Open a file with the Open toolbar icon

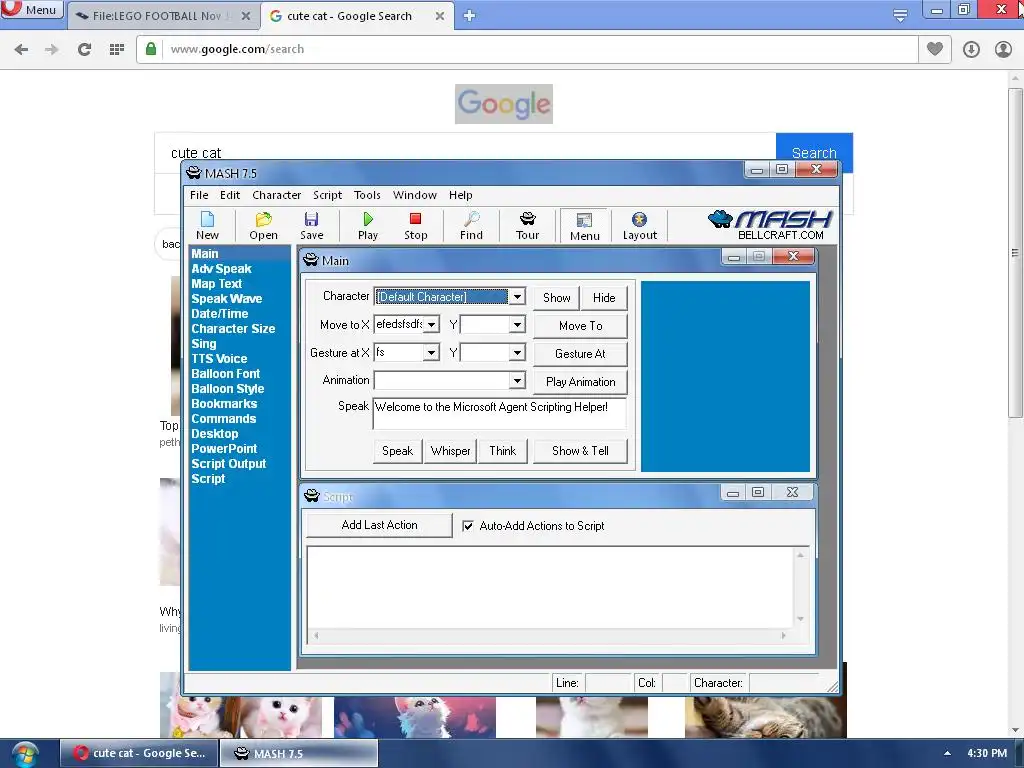point(263,226)
